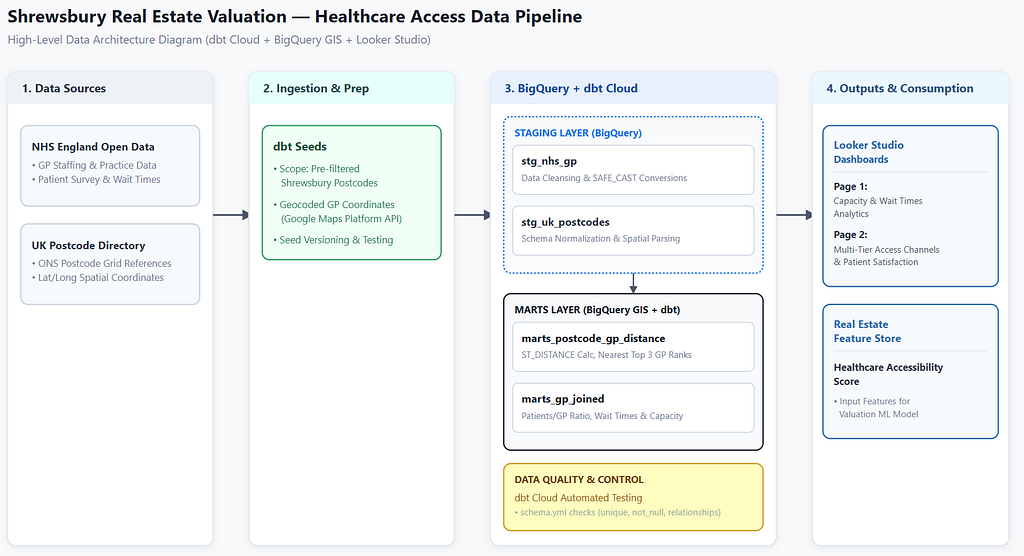Click 'Geocoded GP Coordinates' bullet
Viewport: 1024px width, 556px height.
tap(334, 204)
